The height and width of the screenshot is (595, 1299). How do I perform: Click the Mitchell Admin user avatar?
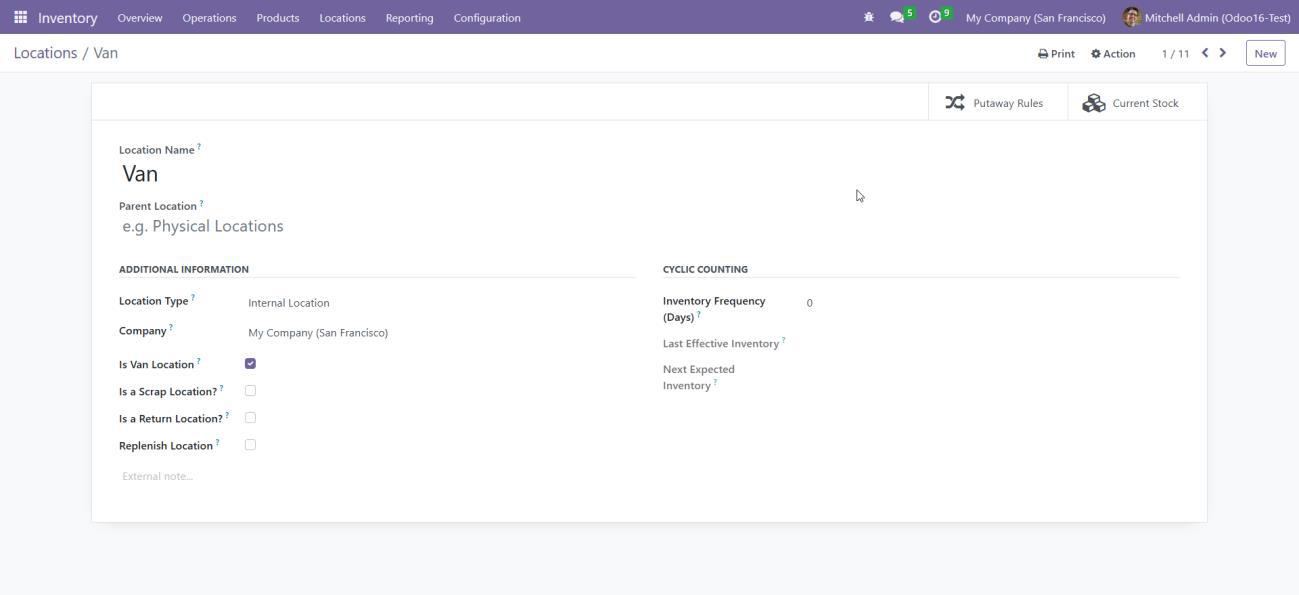[x=1132, y=18]
